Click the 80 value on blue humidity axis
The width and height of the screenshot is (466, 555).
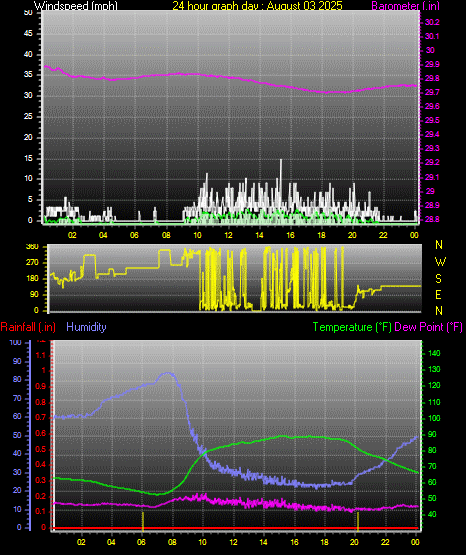click(17, 379)
